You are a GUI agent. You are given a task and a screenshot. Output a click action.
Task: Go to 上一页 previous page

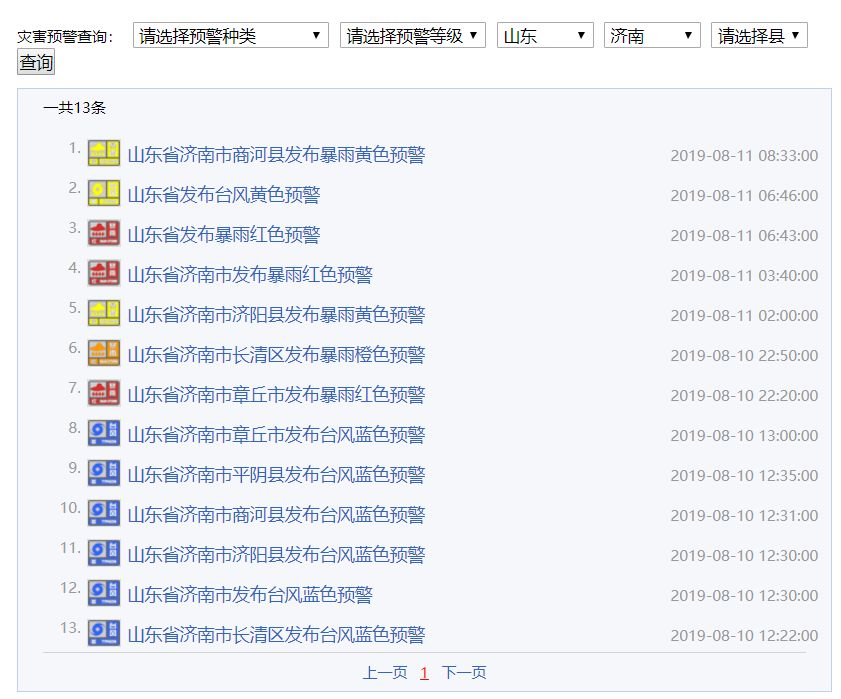pos(385,672)
